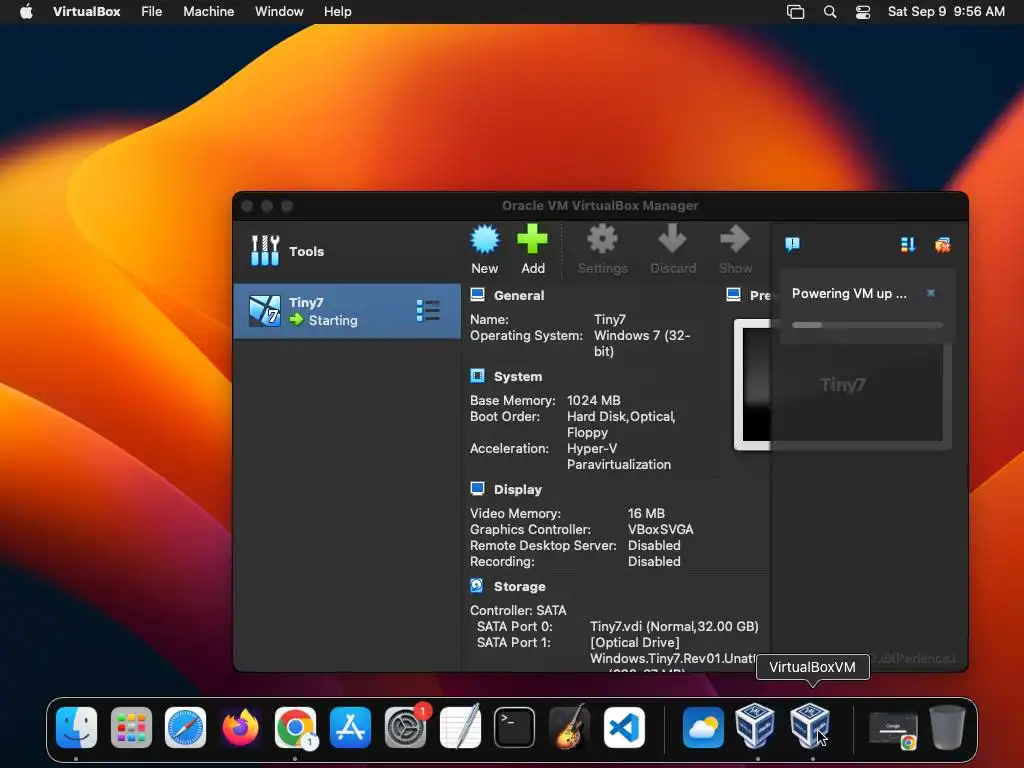
Task: Click the green Add machine icon
Action: (532, 239)
